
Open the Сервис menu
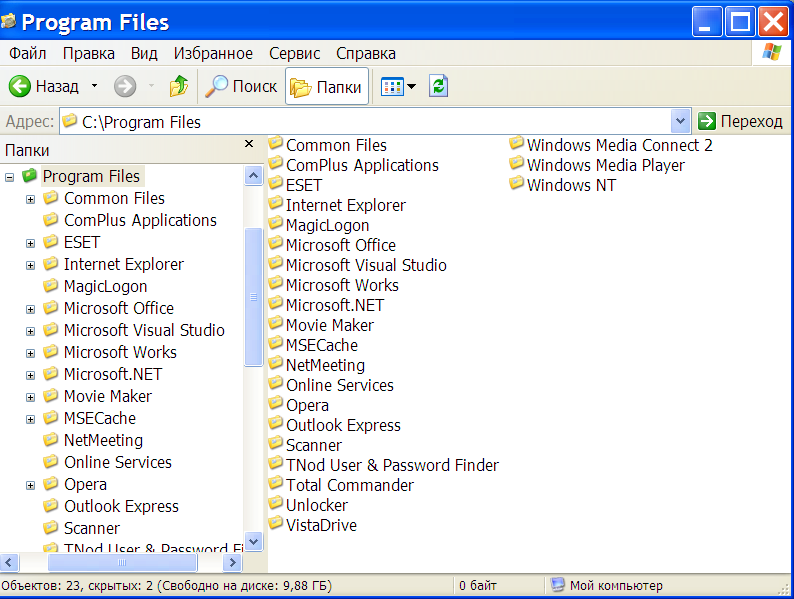click(295, 54)
